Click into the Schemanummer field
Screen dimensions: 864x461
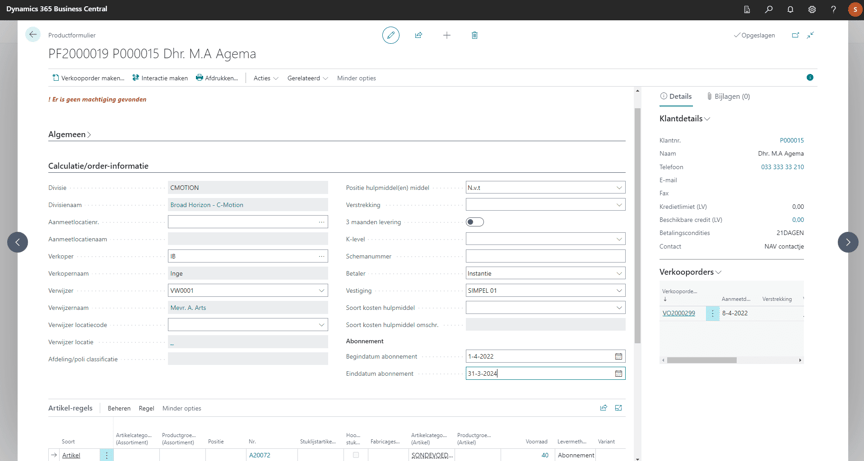[546, 256]
